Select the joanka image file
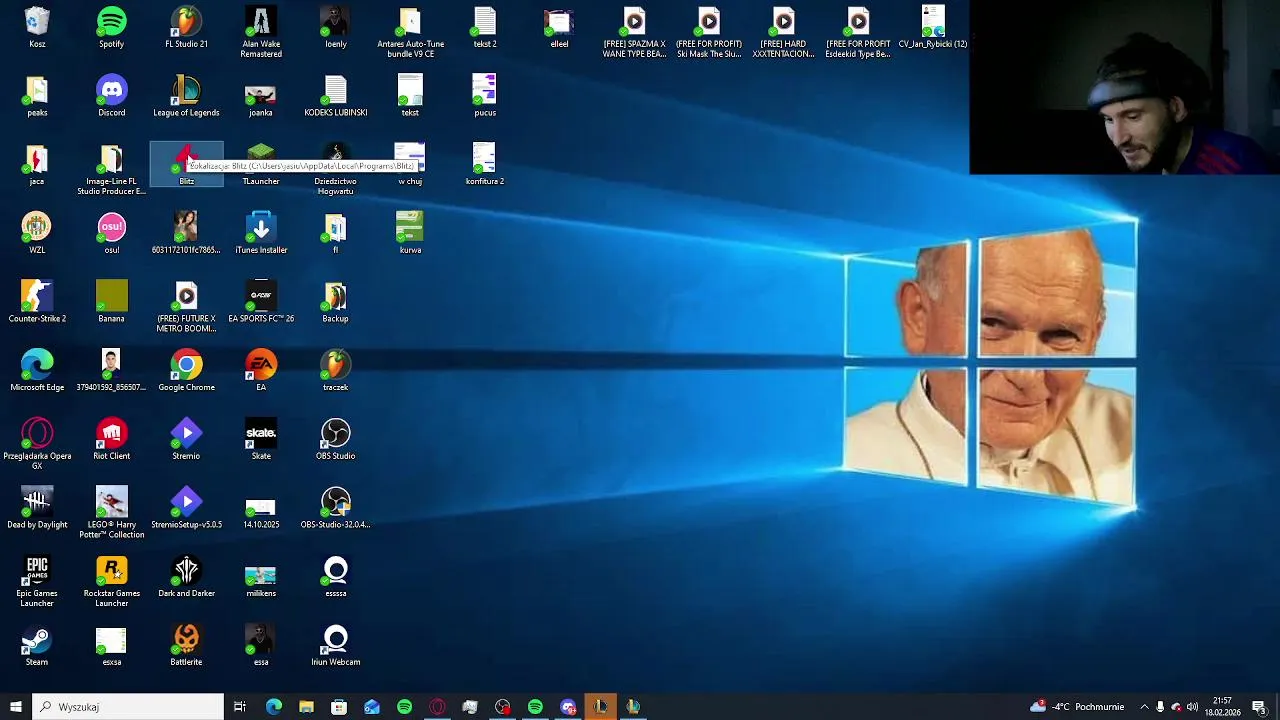 (261, 96)
